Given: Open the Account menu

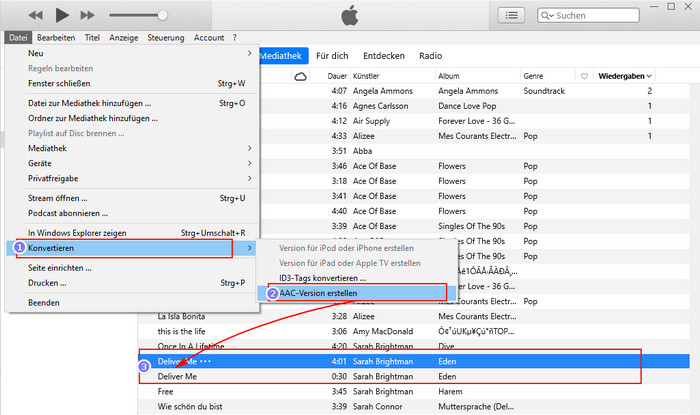Looking at the screenshot, I should 209,37.
